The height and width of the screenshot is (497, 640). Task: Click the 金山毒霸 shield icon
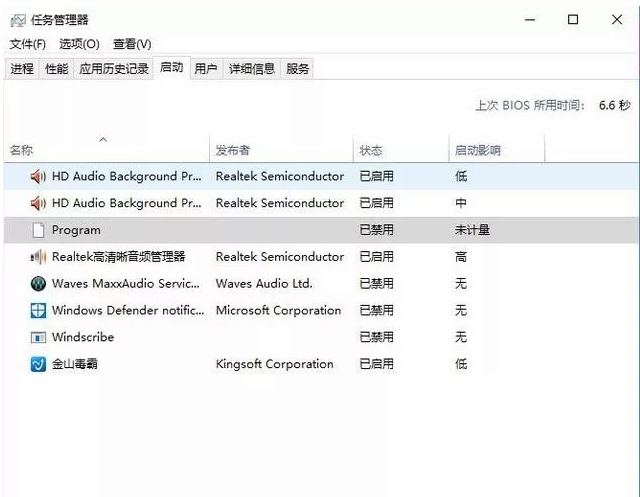click(39, 365)
